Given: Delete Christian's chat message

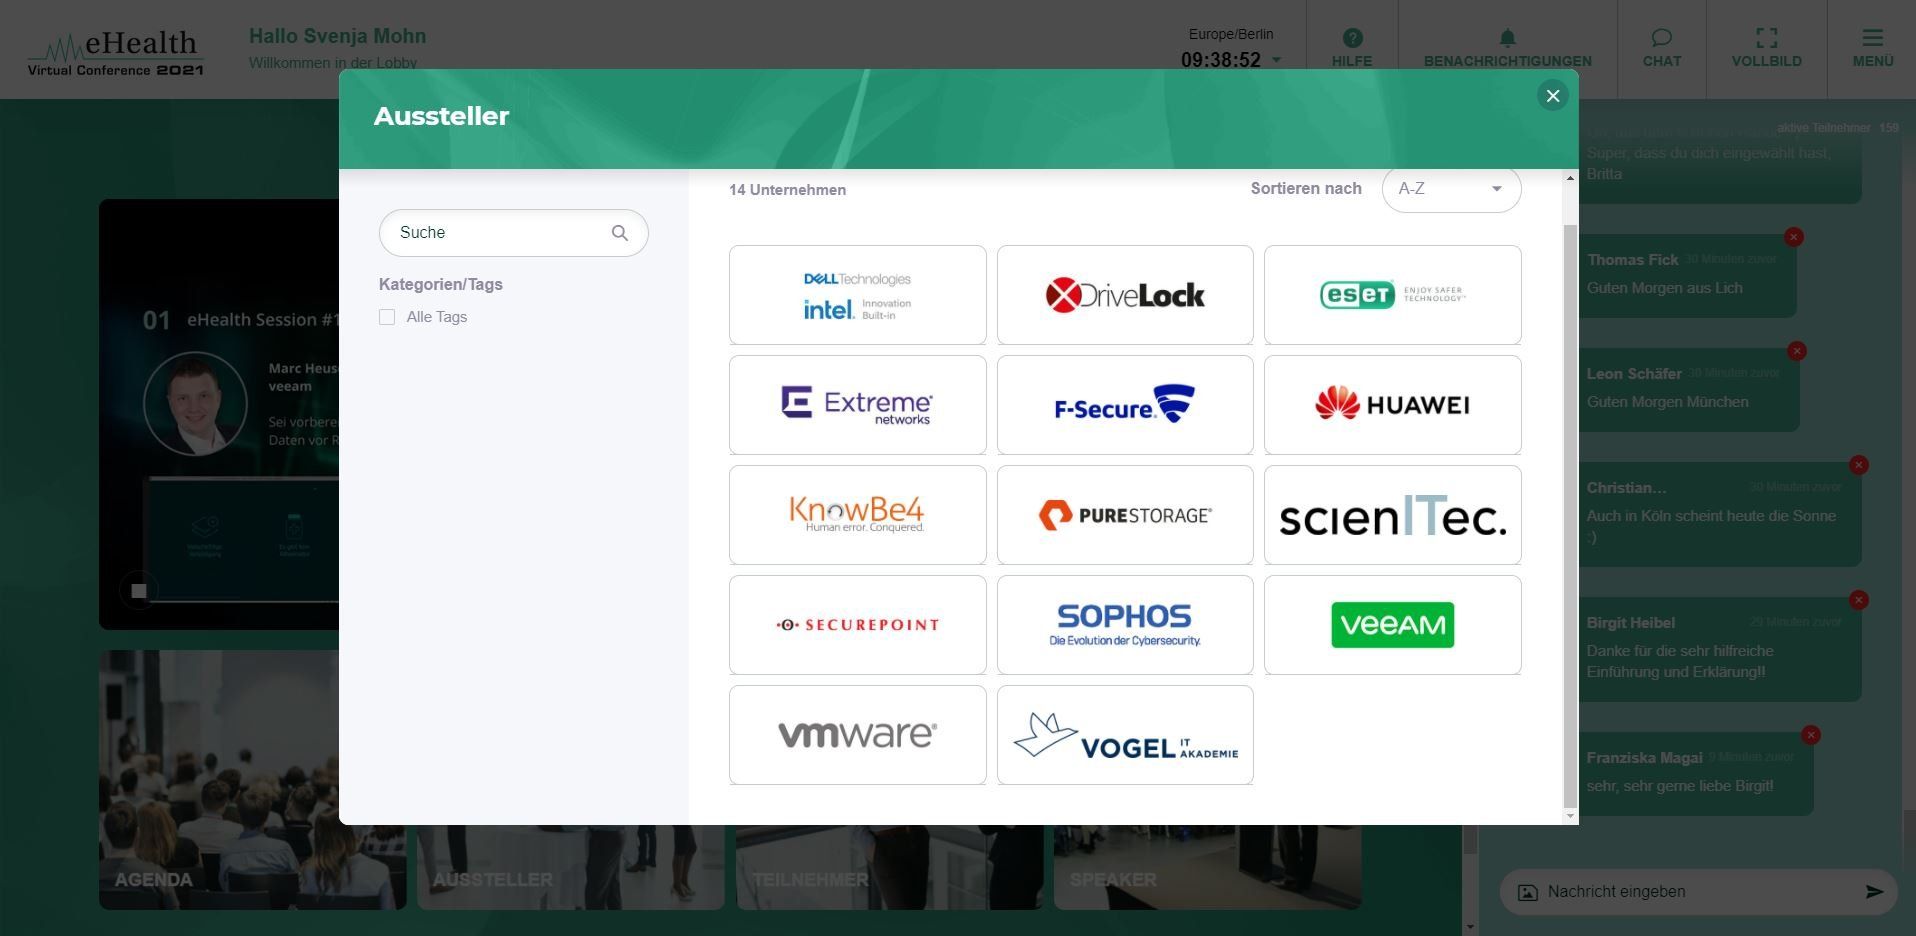Looking at the screenshot, I should pos(1859,465).
